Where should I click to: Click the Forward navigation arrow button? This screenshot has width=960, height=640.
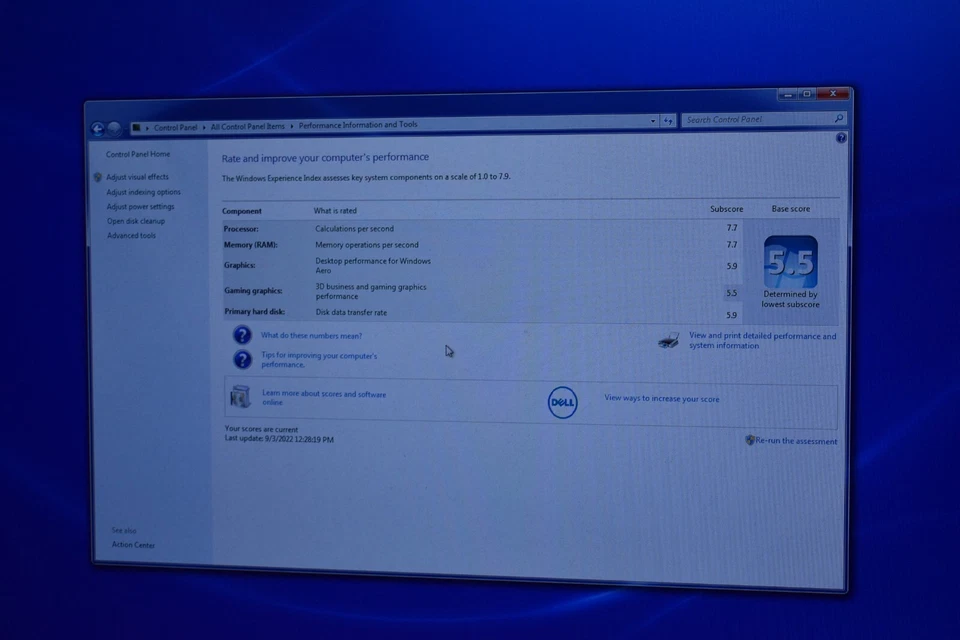coord(115,128)
